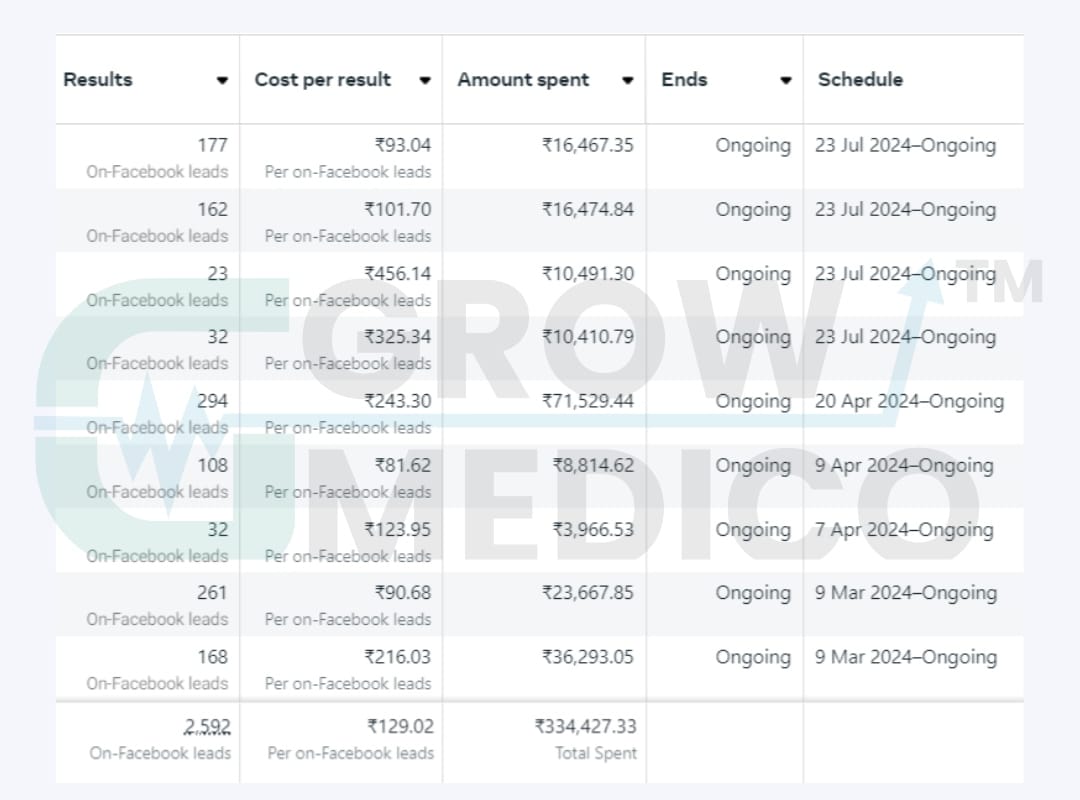Click the Amount spent column dropdown arrow
The width and height of the screenshot is (1080, 800).
pos(628,81)
